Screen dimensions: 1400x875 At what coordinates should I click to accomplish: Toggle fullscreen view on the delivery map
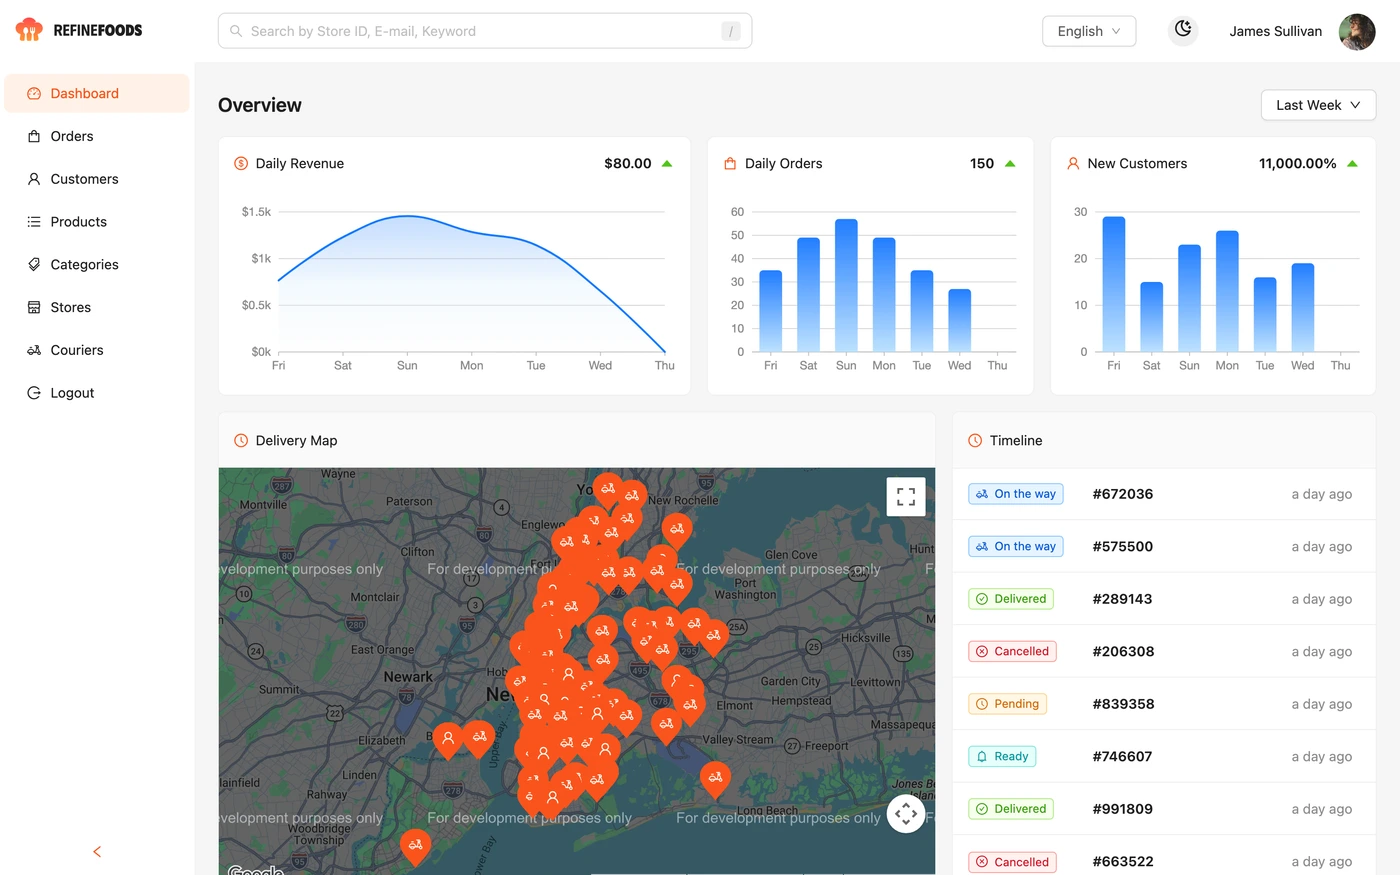[x=906, y=496]
